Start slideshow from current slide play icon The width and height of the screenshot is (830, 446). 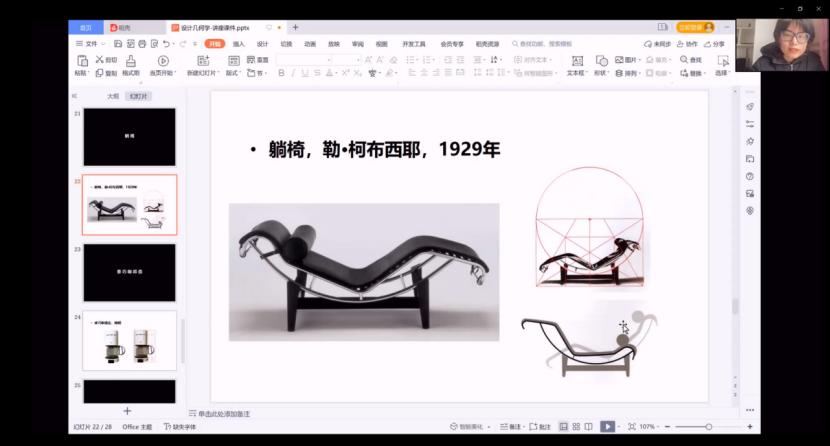point(163,61)
